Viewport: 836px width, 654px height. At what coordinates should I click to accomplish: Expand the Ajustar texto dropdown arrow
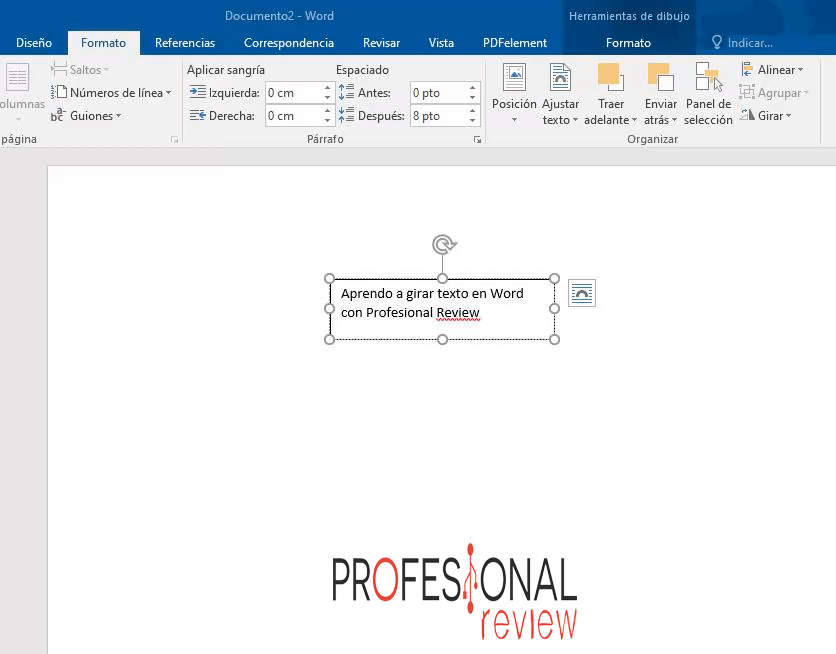coord(575,120)
